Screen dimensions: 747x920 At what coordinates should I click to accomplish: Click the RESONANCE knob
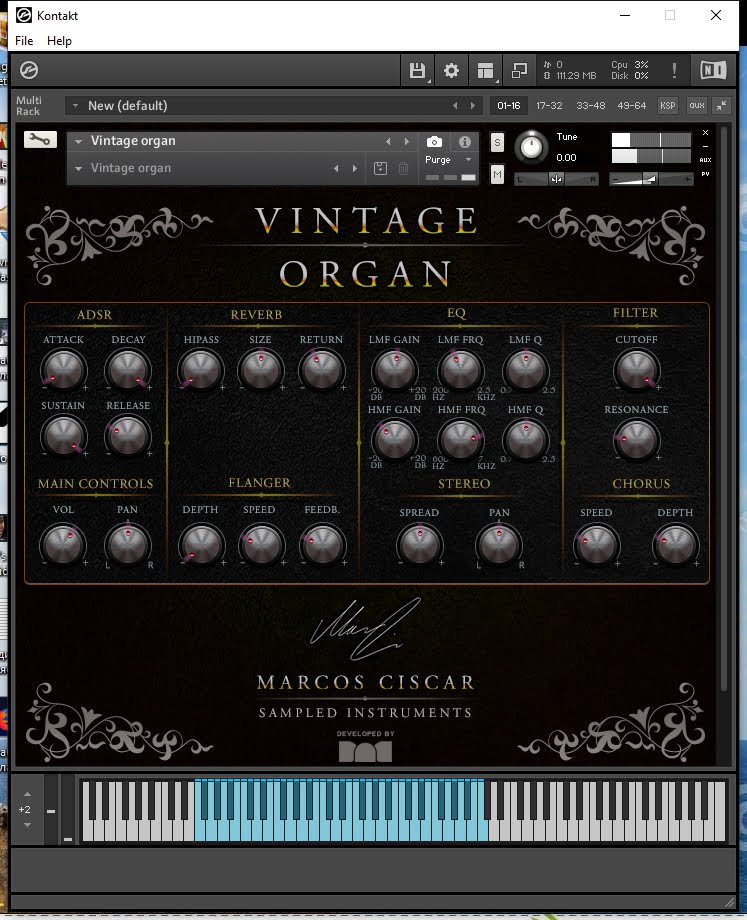[x=637, y=440]
